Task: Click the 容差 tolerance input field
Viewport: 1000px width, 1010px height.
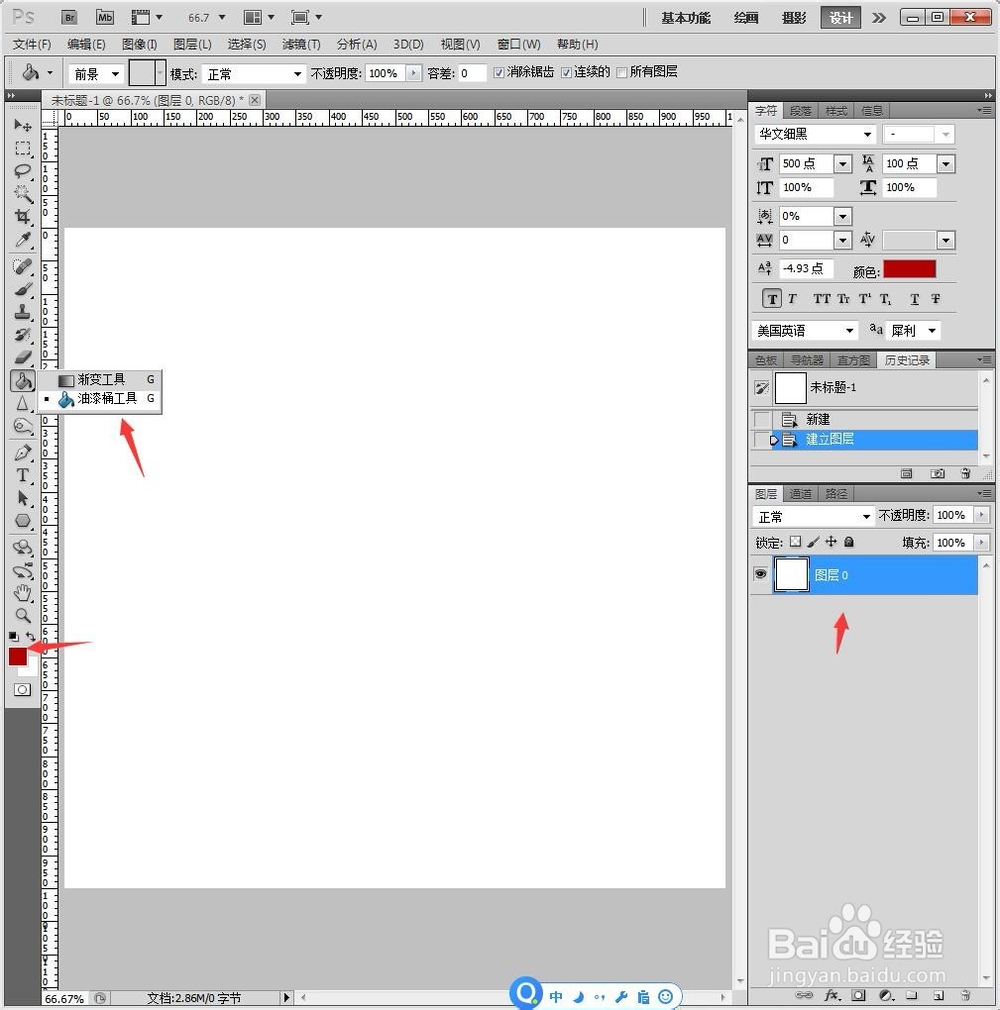Action: coord(472,73)
